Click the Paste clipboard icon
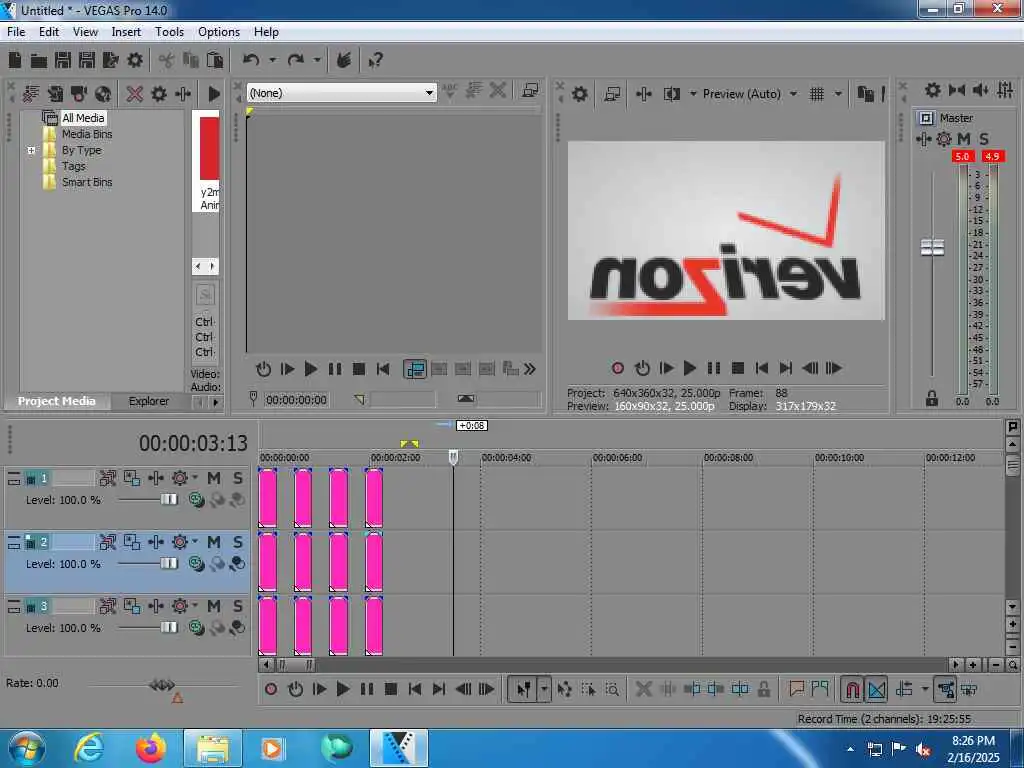1024x768 pixels. pos(215,61)
